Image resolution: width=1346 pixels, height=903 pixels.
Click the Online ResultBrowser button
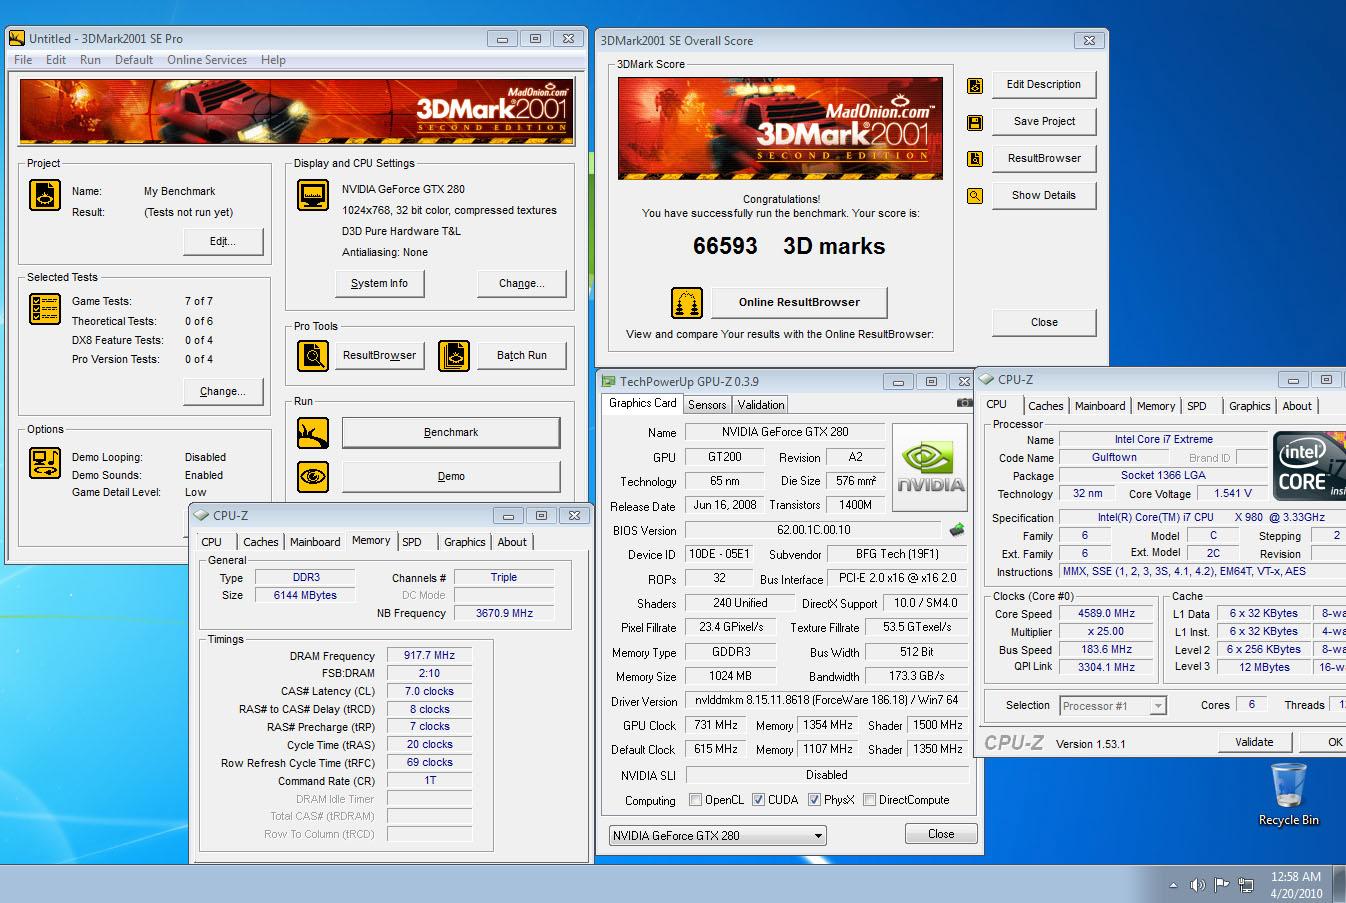click(x=799, y=302)
